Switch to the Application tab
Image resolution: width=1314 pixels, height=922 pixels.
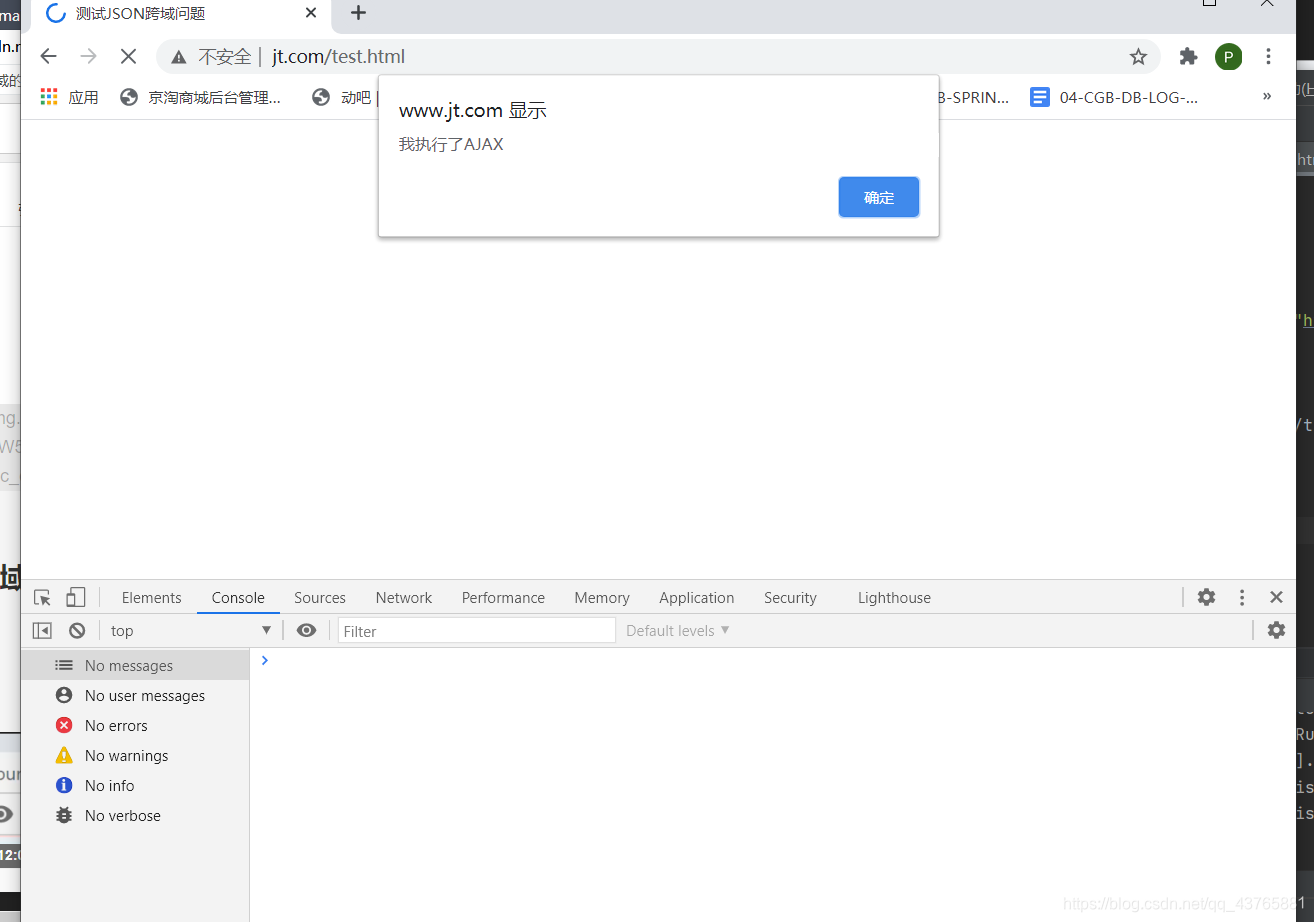pyautogui.click(x=697, y=598)
